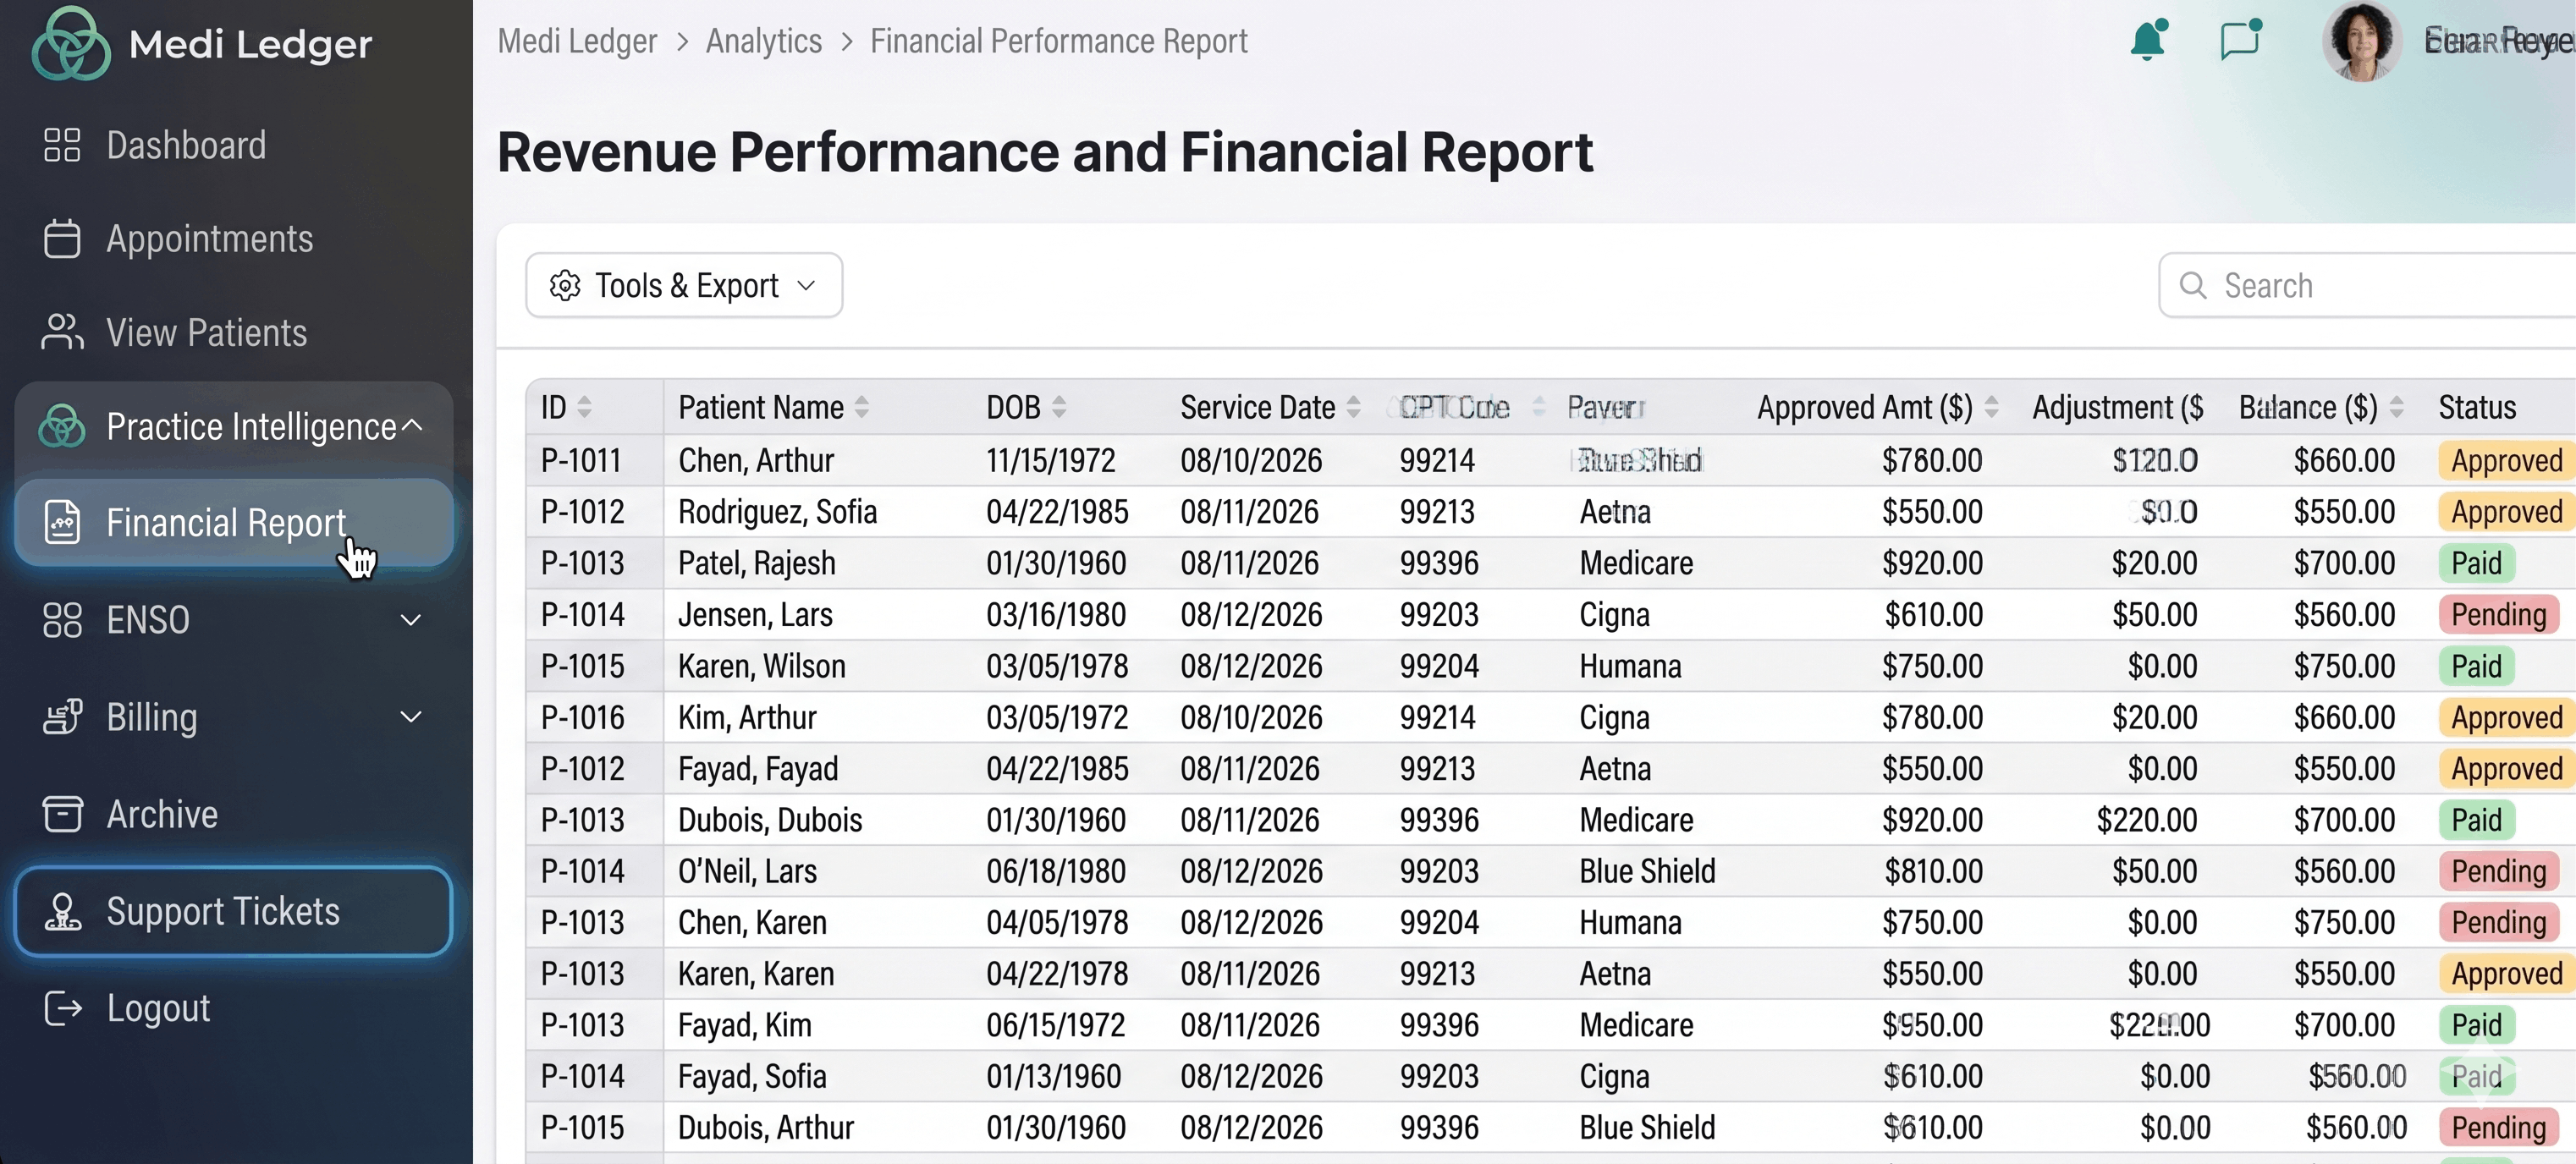Sort table by ID column arrows
Image resolution: width=2576 pixels, height=1164 pixels.
tap(585, 407)
